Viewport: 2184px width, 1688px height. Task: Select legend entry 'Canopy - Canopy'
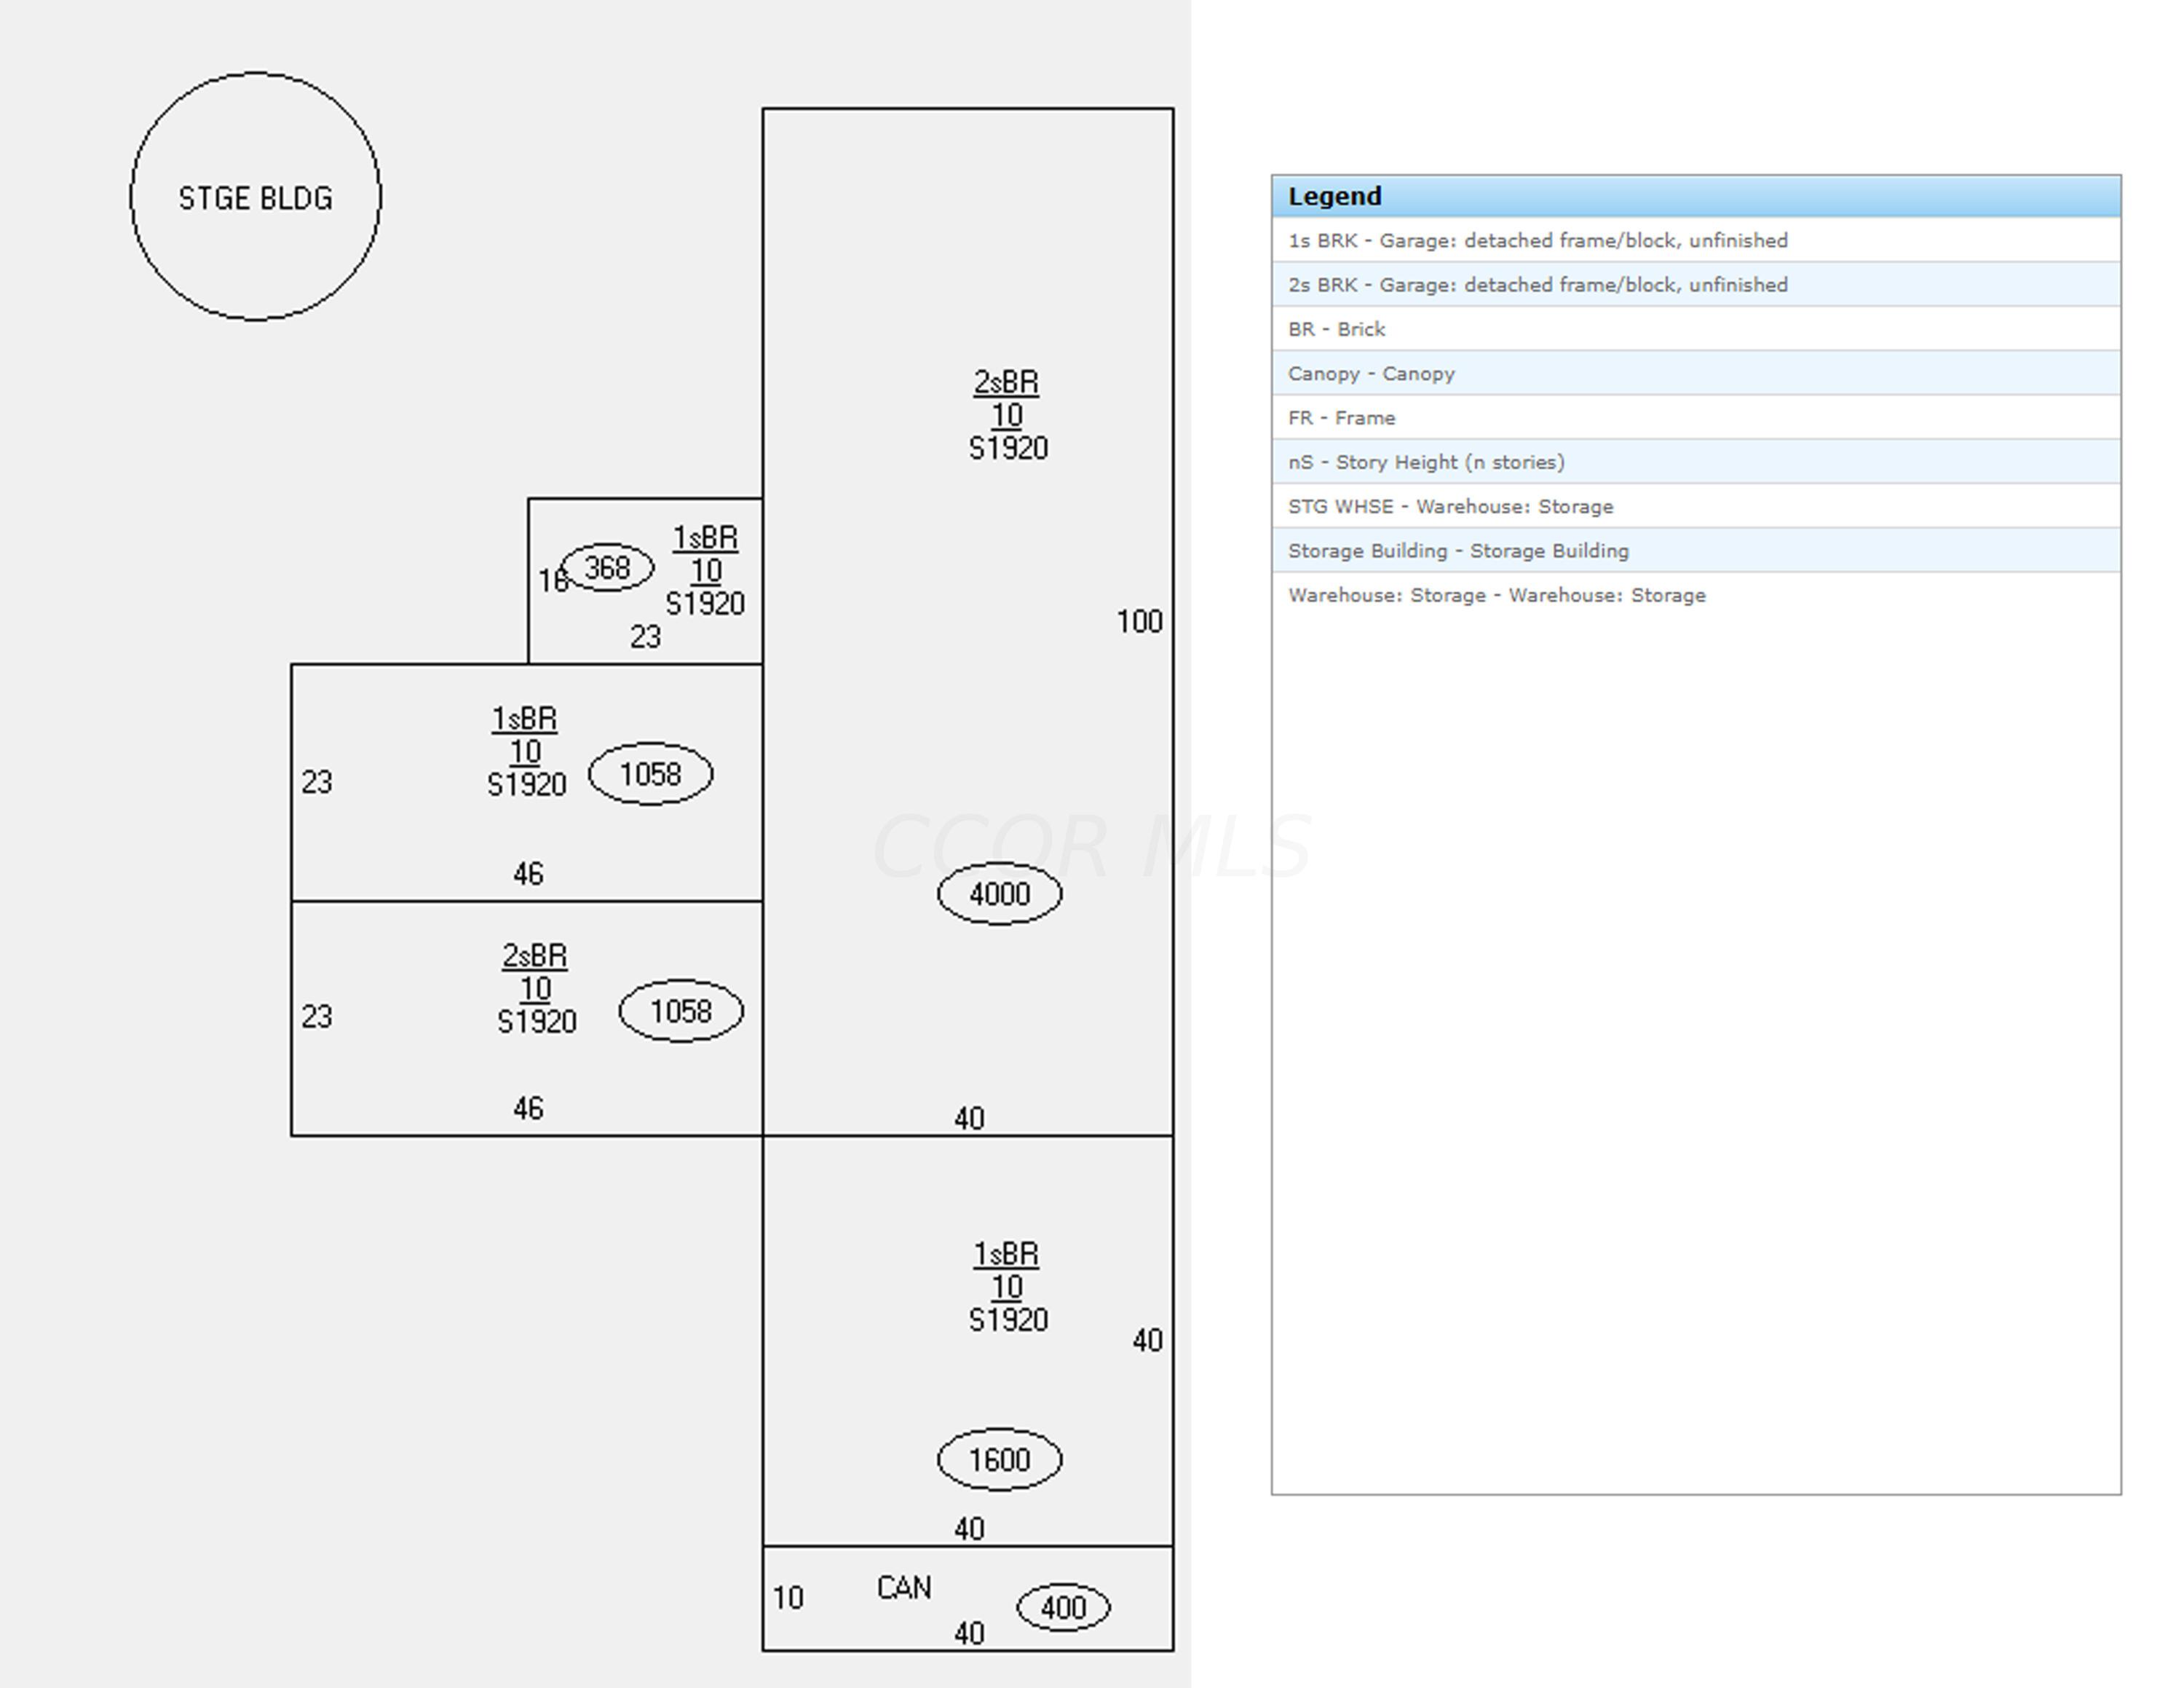click(1696, 373)
